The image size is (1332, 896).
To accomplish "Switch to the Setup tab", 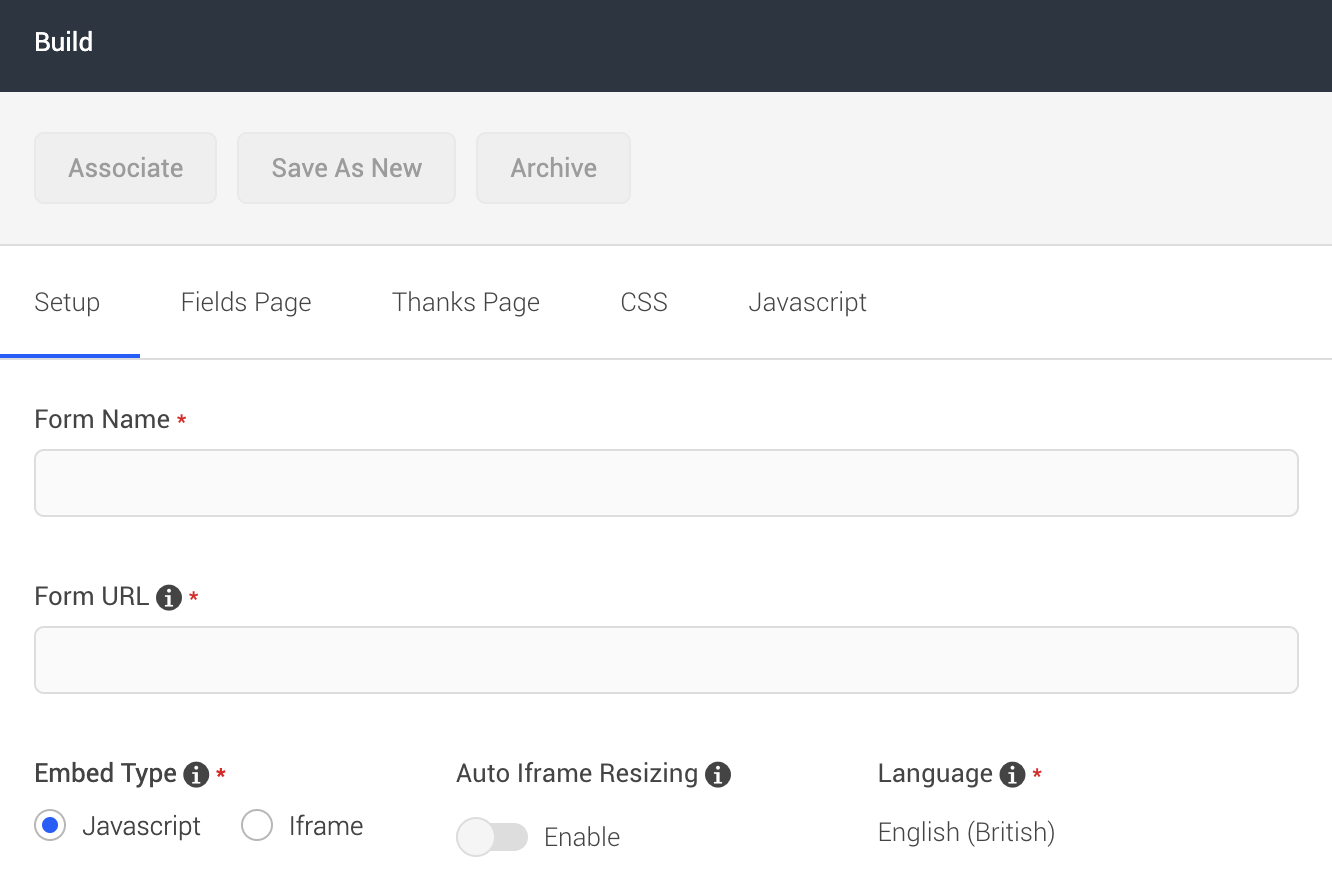I will coord(67,302).
